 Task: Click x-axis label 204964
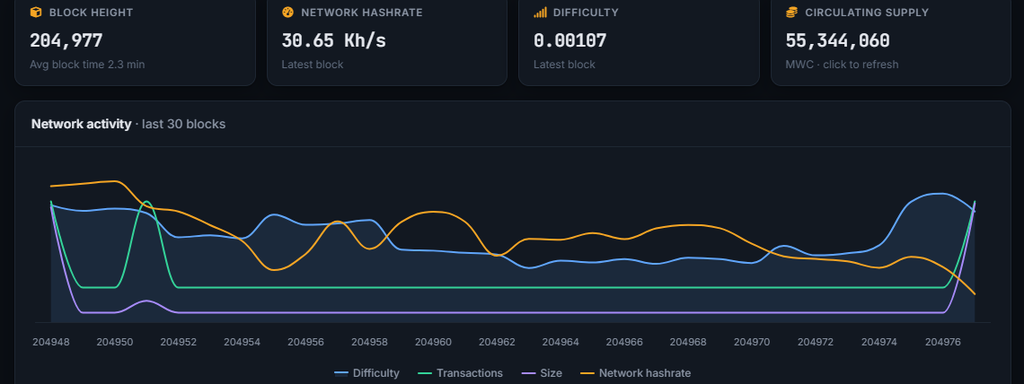560,342
